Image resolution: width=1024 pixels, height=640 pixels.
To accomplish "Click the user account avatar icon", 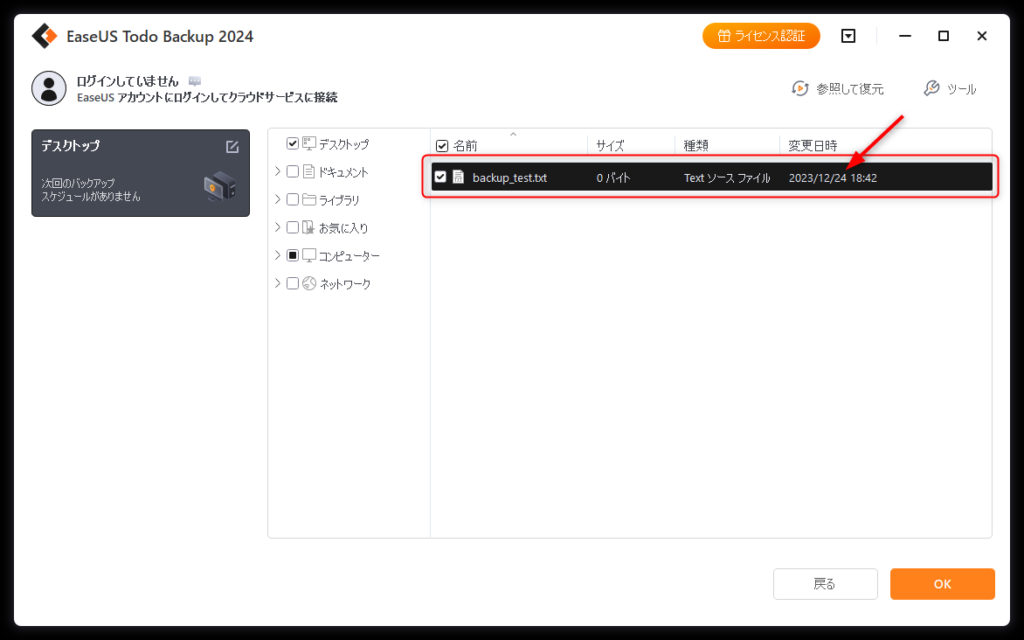I will (x=49, y=88).
